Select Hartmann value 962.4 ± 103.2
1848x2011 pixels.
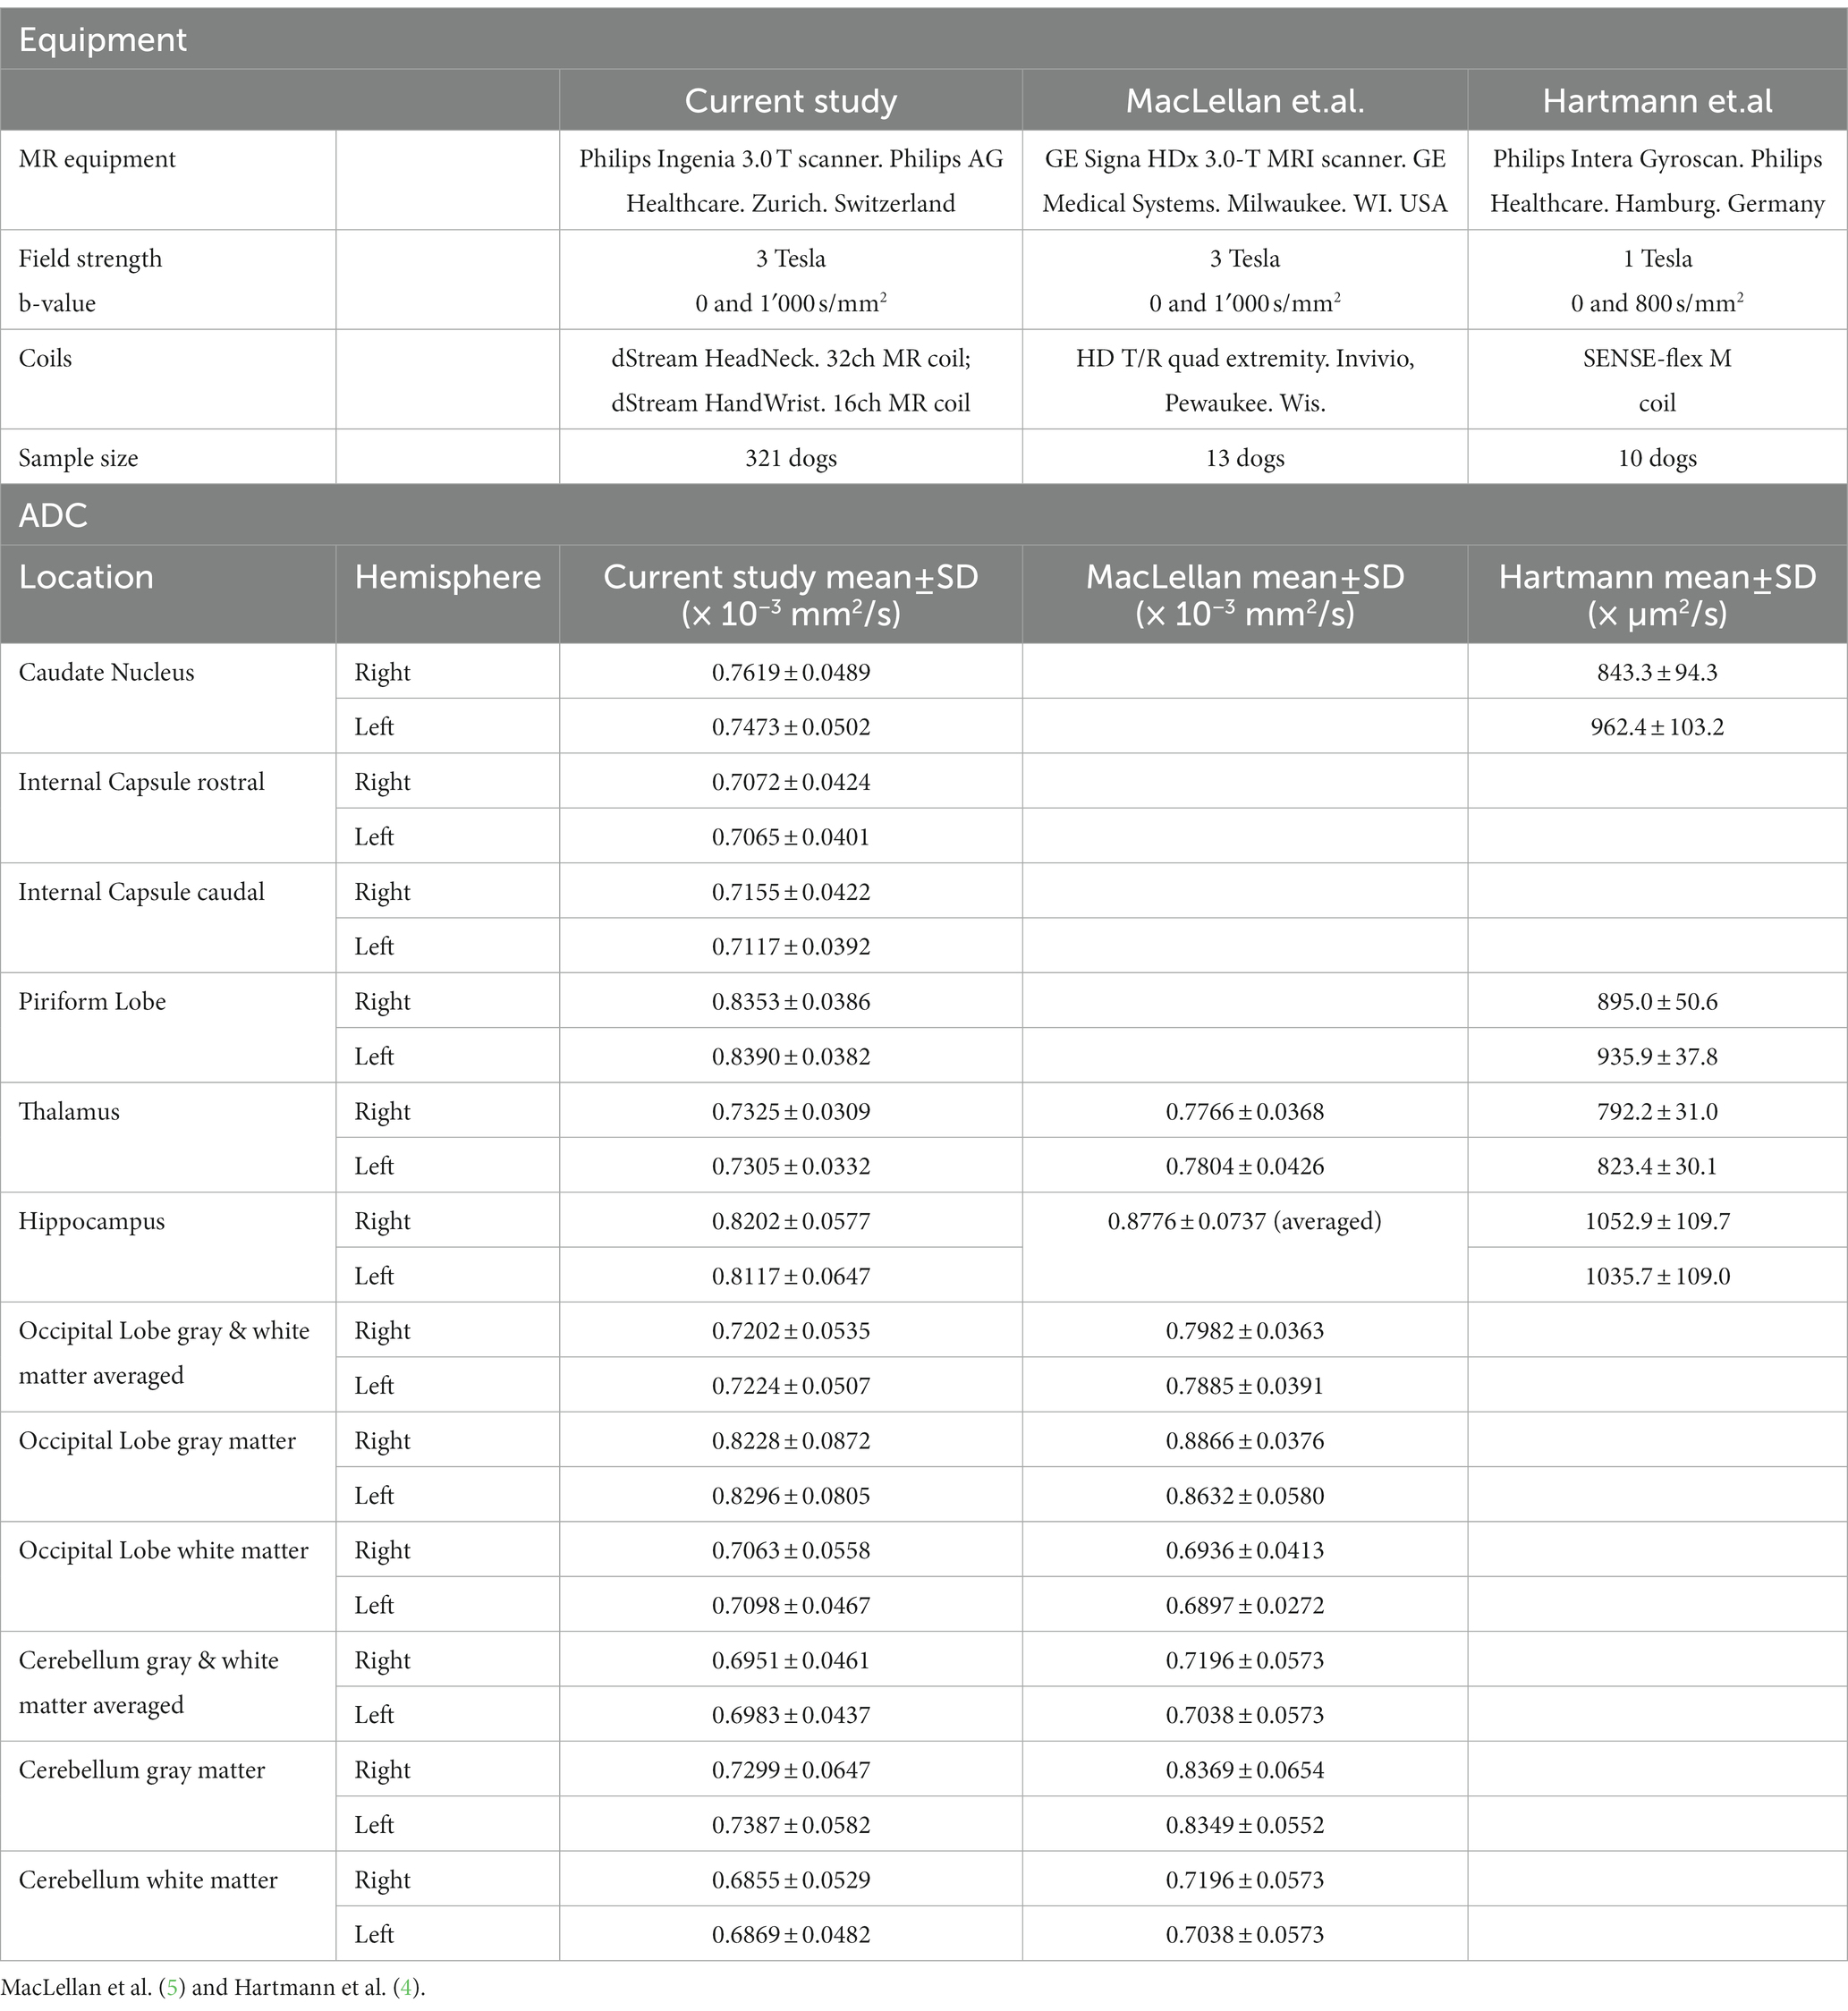tap(1657, 727)
